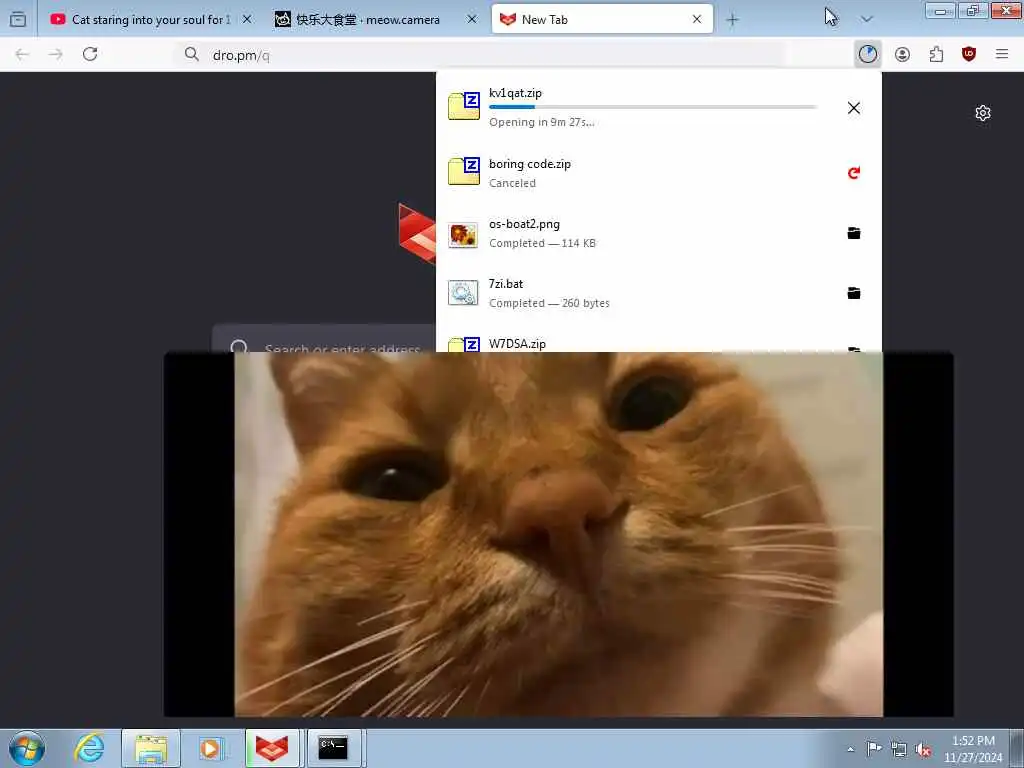The width and height of the screenshot is (1024, 768).
Task: Switch to Cat staring into your soul tab
Action: (x=151, y=20)
